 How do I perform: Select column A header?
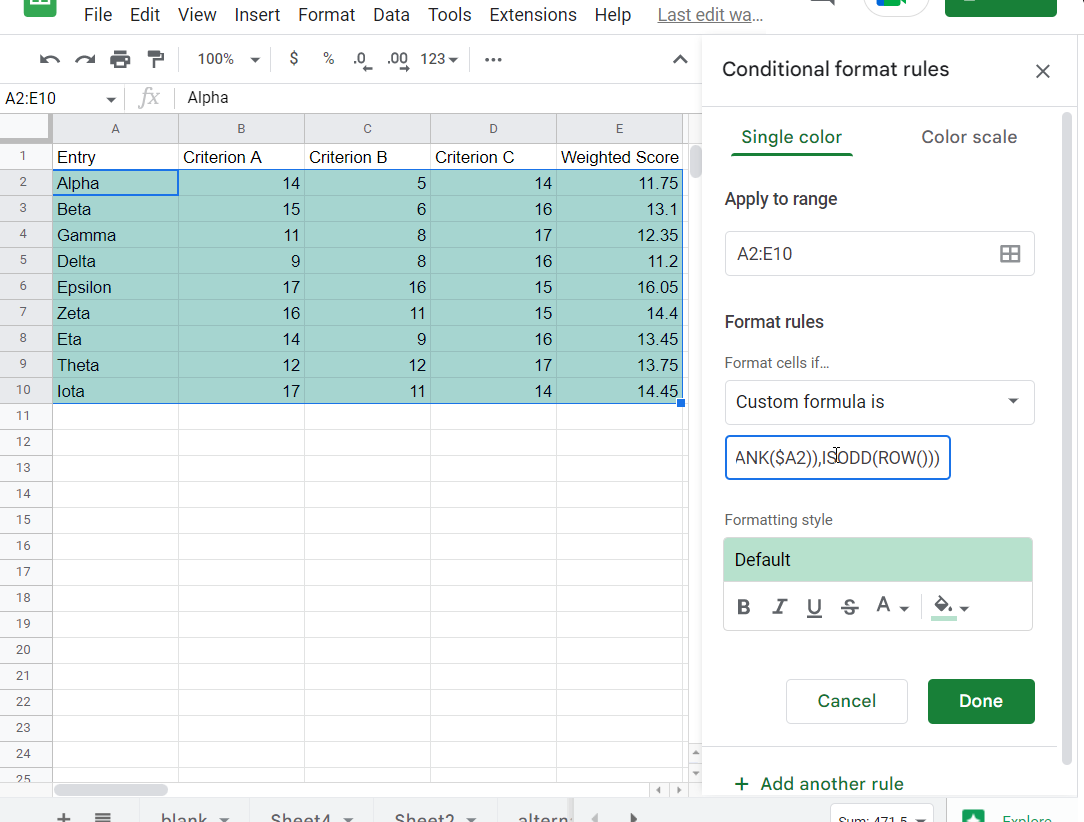(x=115, y=129)
